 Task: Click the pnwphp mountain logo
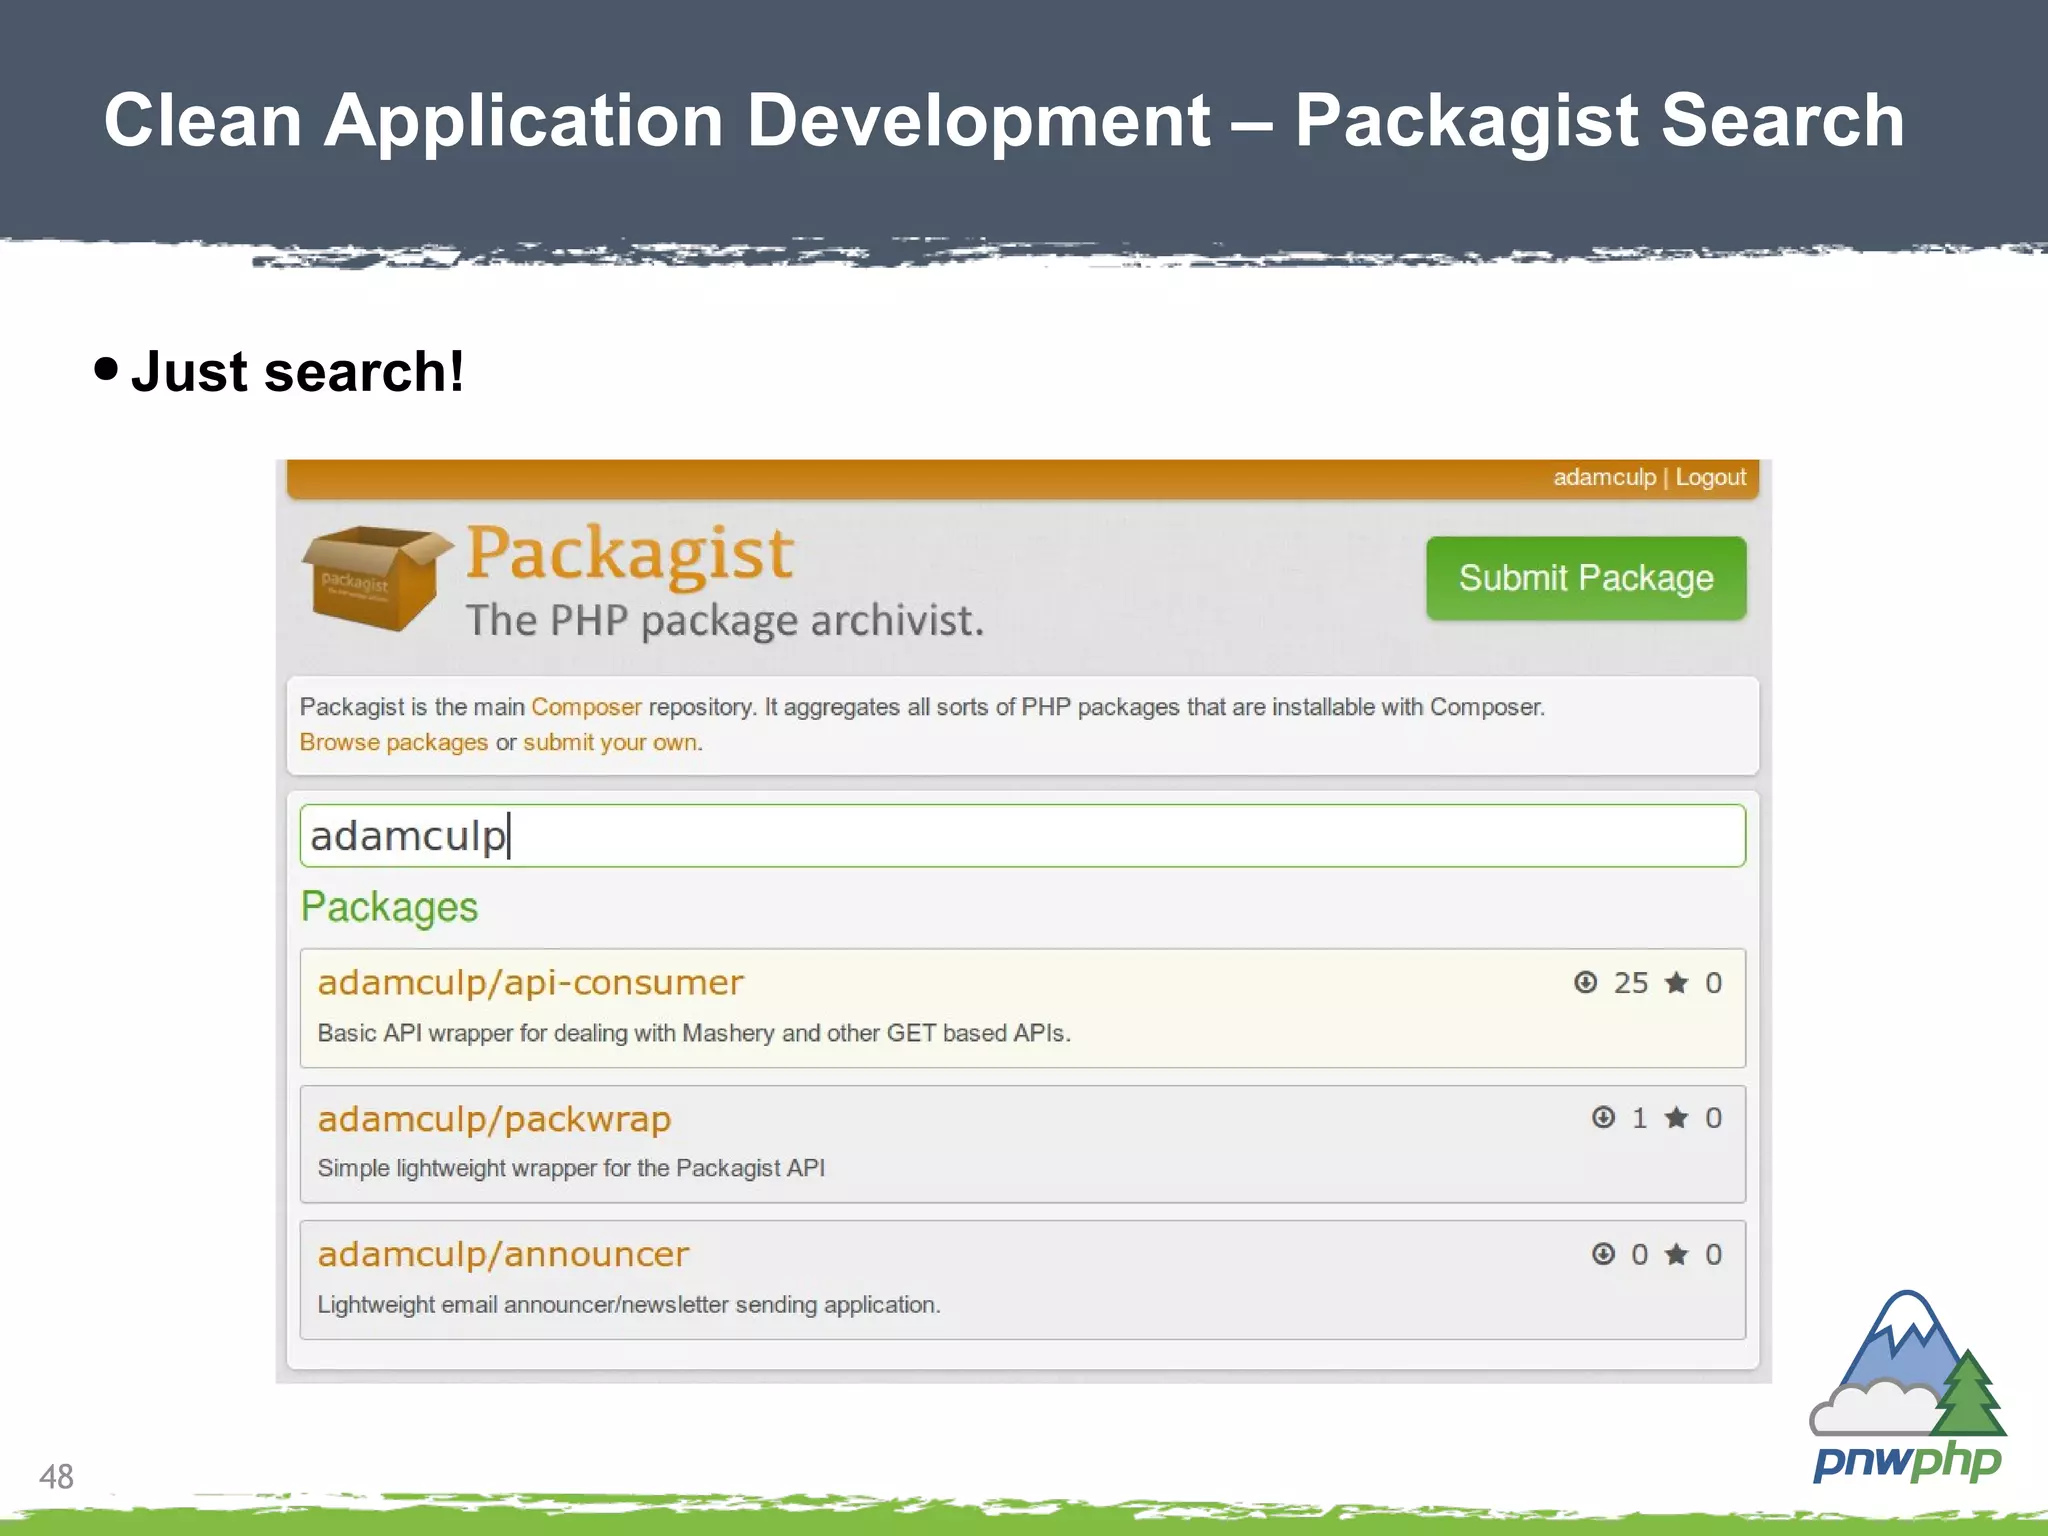pyautogui.click(x=1908, y=1386)
